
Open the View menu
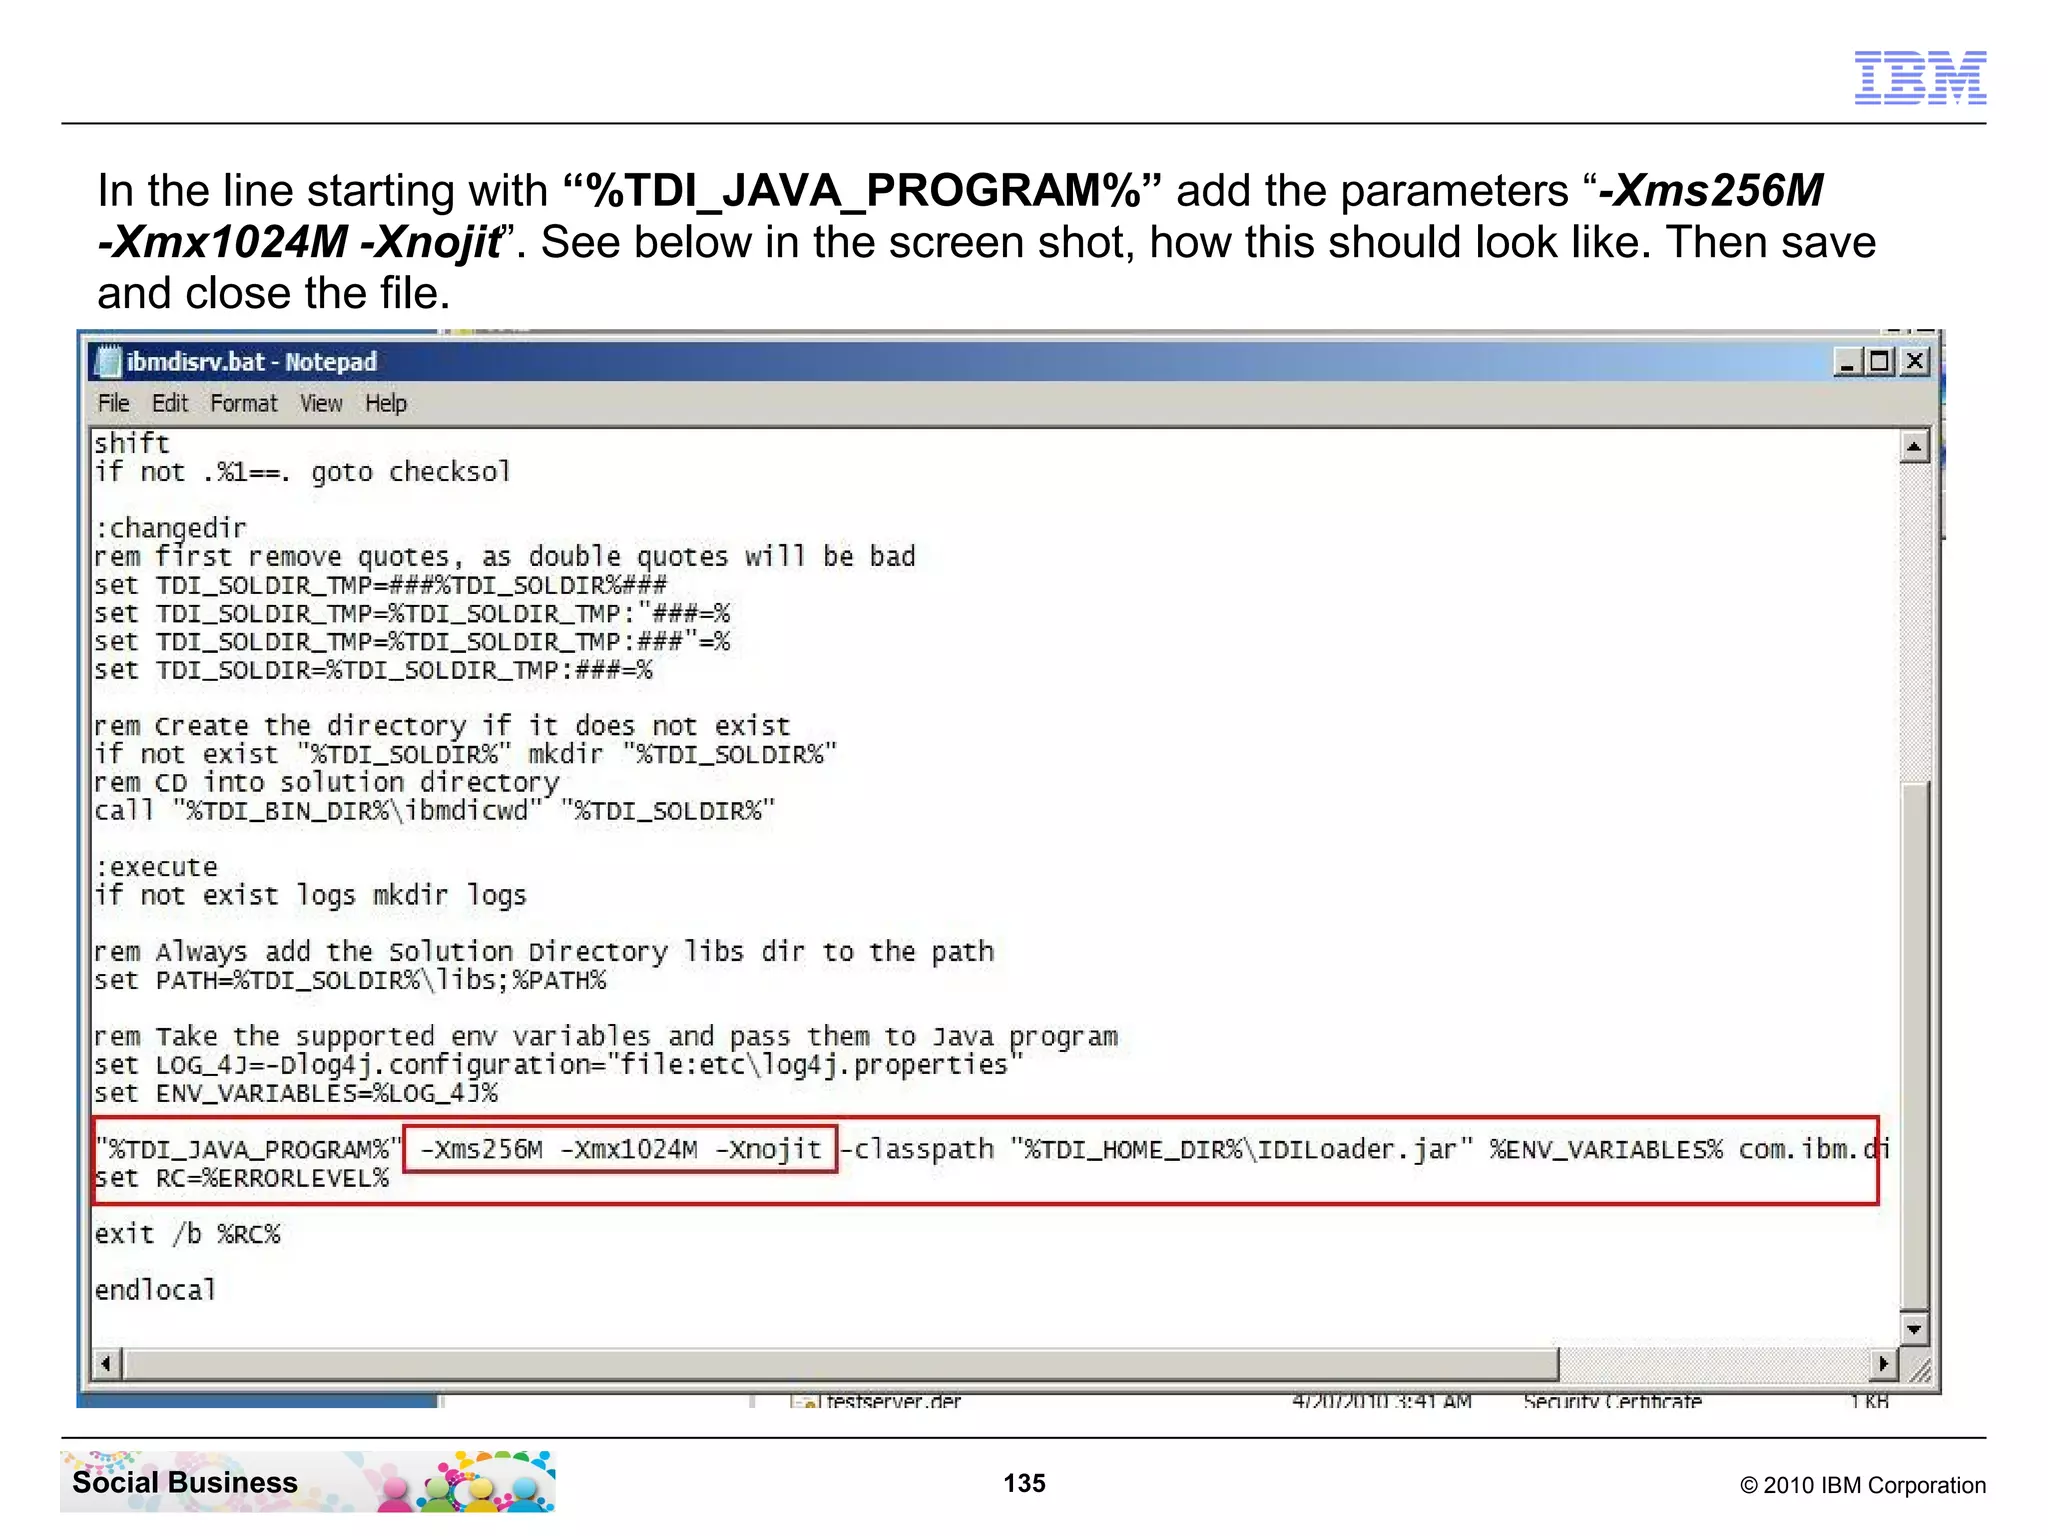pos(321,403)
